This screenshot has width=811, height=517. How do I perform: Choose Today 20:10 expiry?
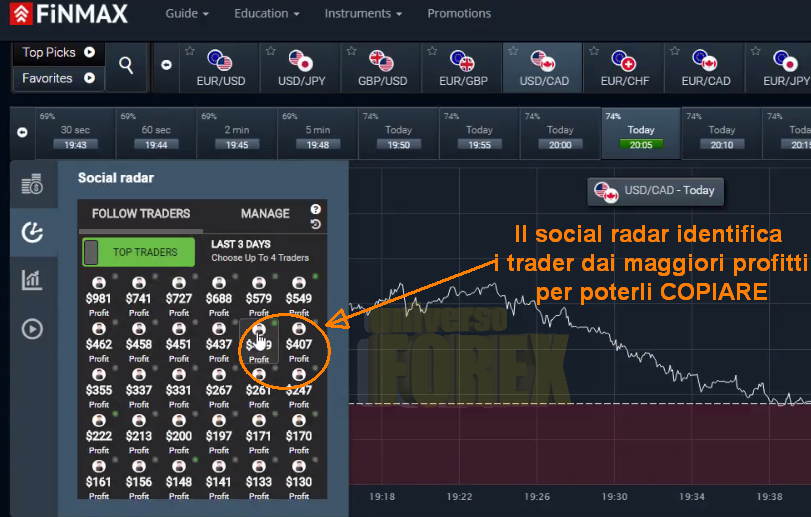[722, 133]
